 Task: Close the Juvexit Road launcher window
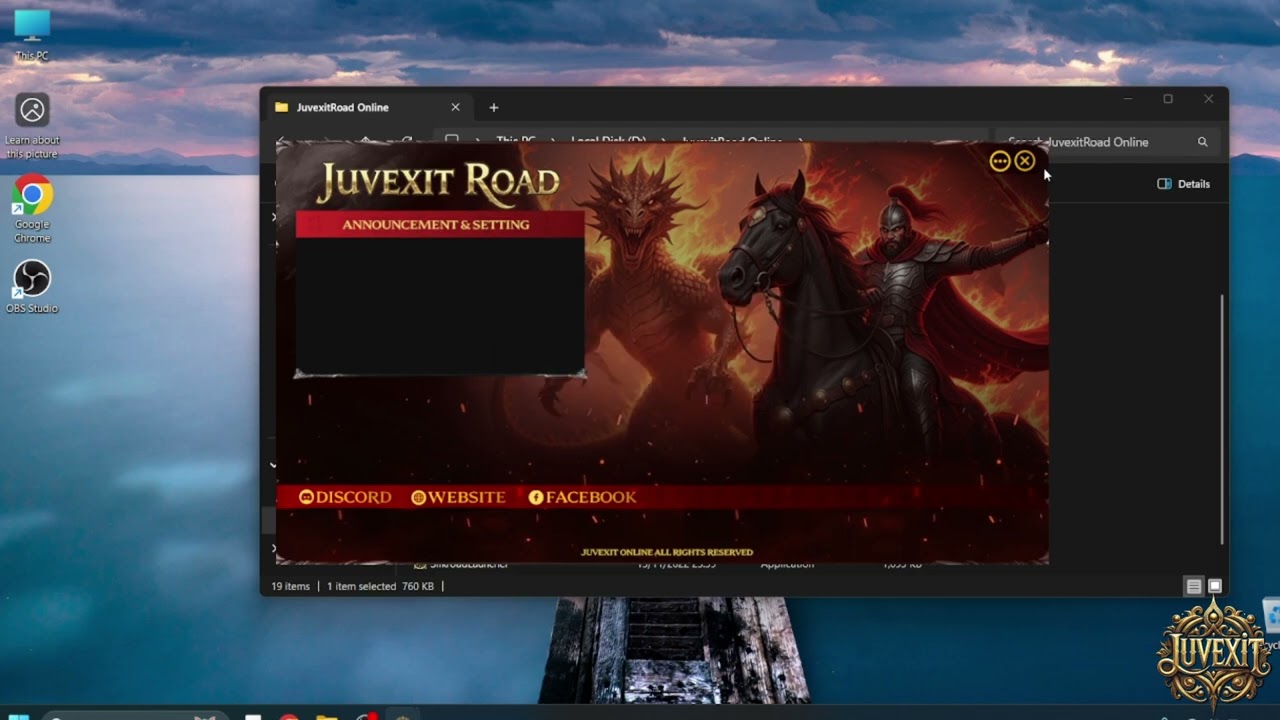(1025, 161)
